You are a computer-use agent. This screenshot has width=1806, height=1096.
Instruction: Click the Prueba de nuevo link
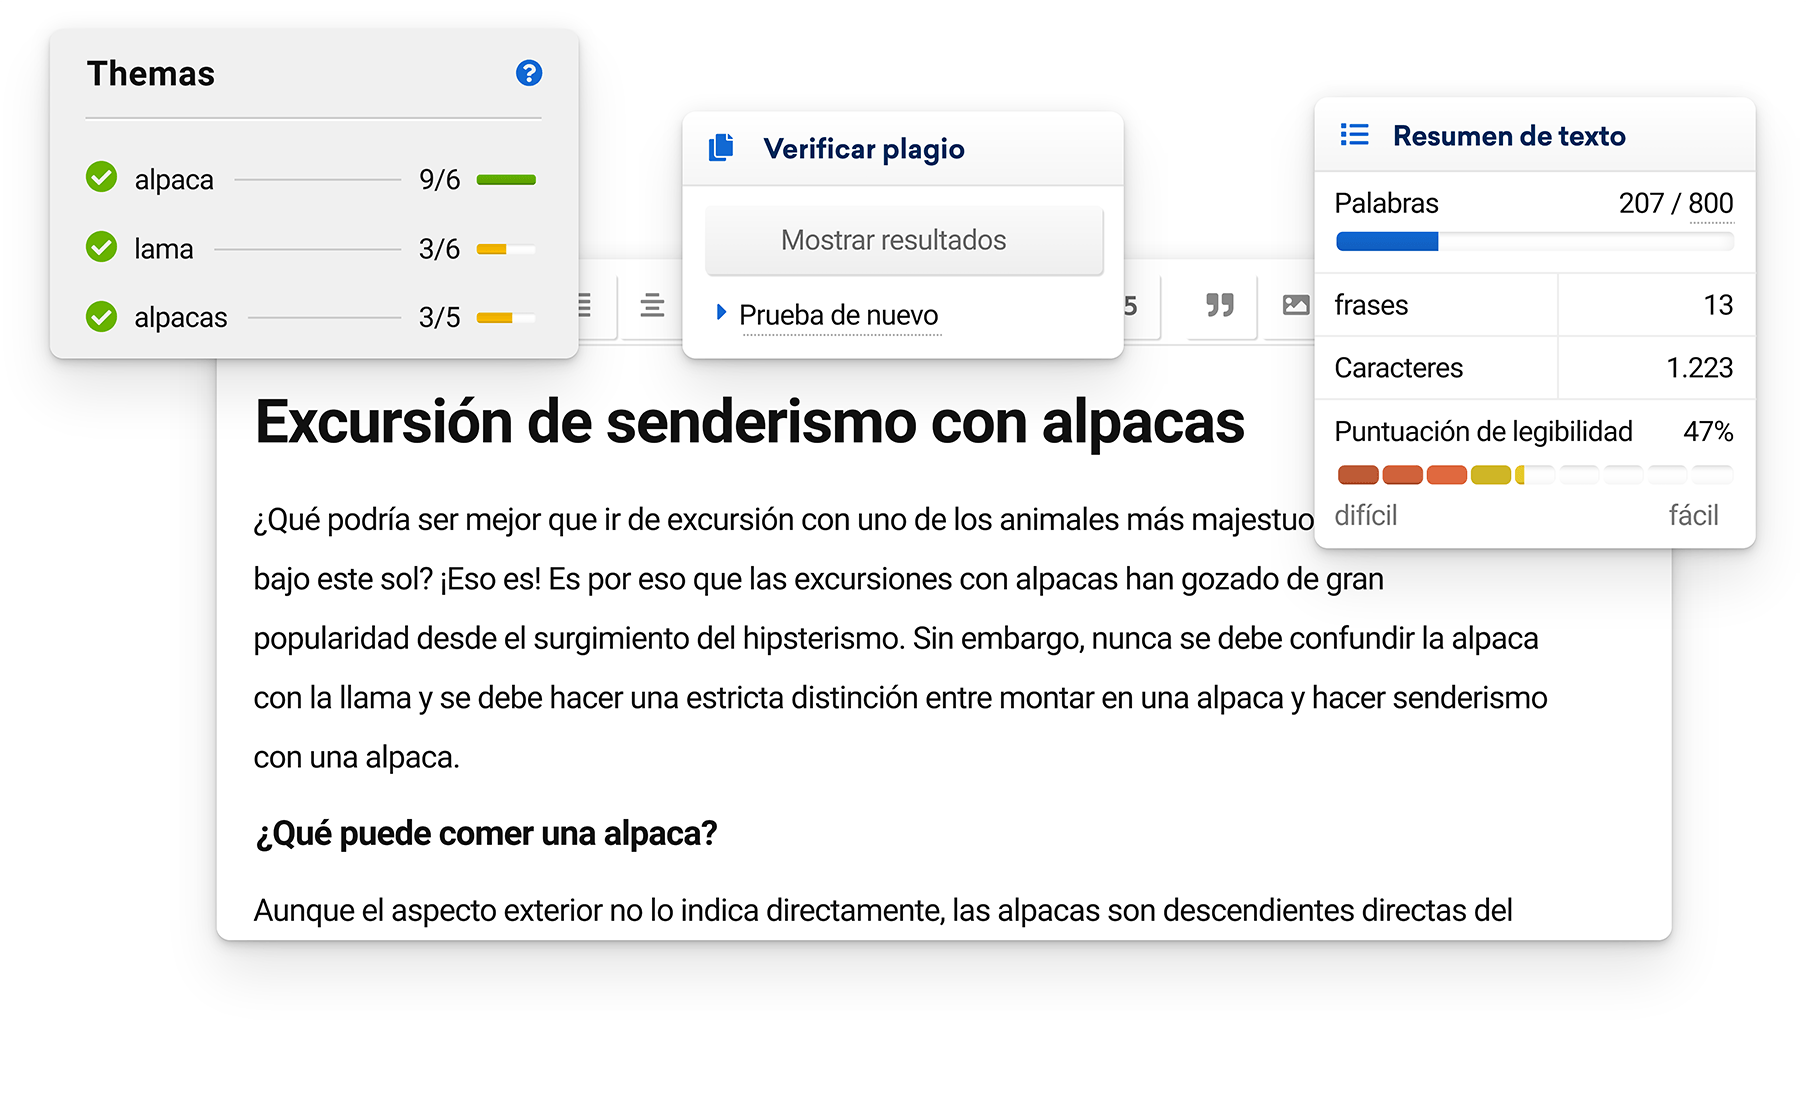click(838, 315)
